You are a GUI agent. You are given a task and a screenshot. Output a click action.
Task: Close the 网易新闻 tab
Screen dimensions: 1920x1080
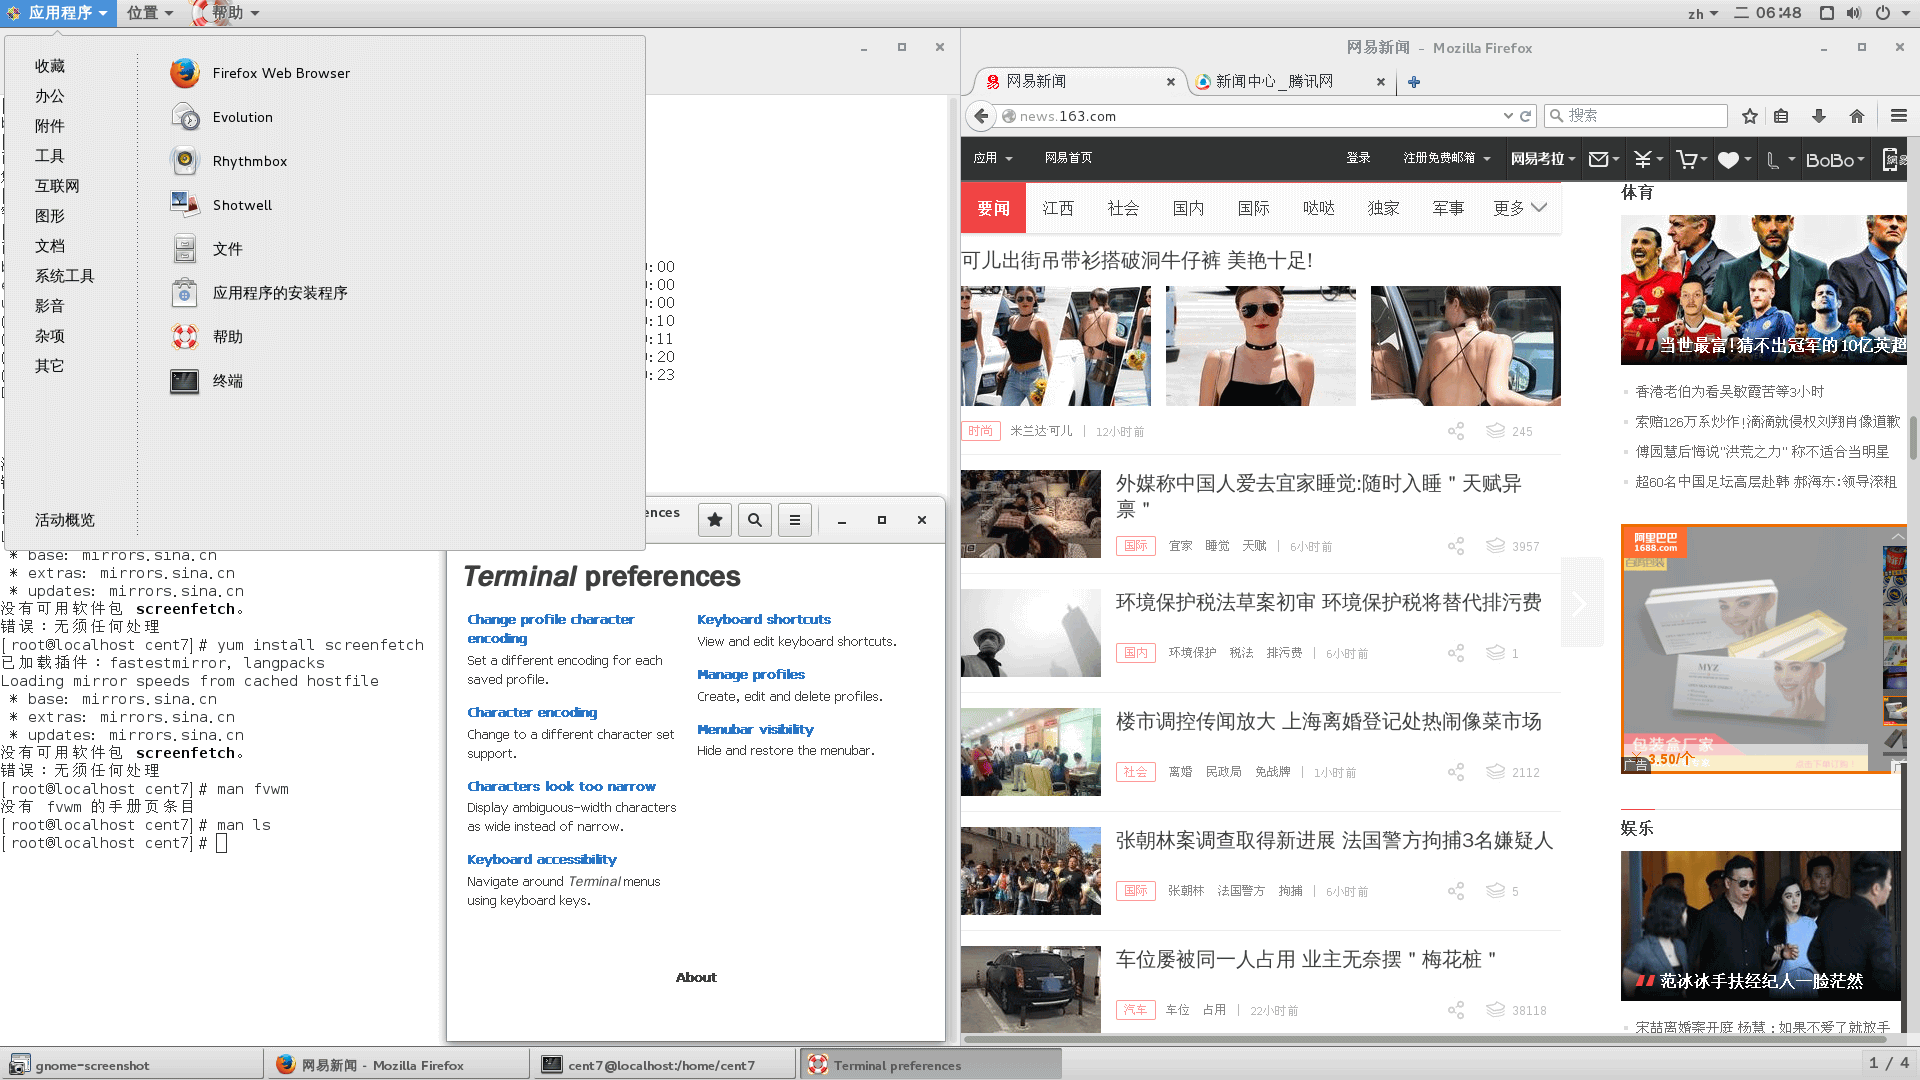pos(1171,82)
